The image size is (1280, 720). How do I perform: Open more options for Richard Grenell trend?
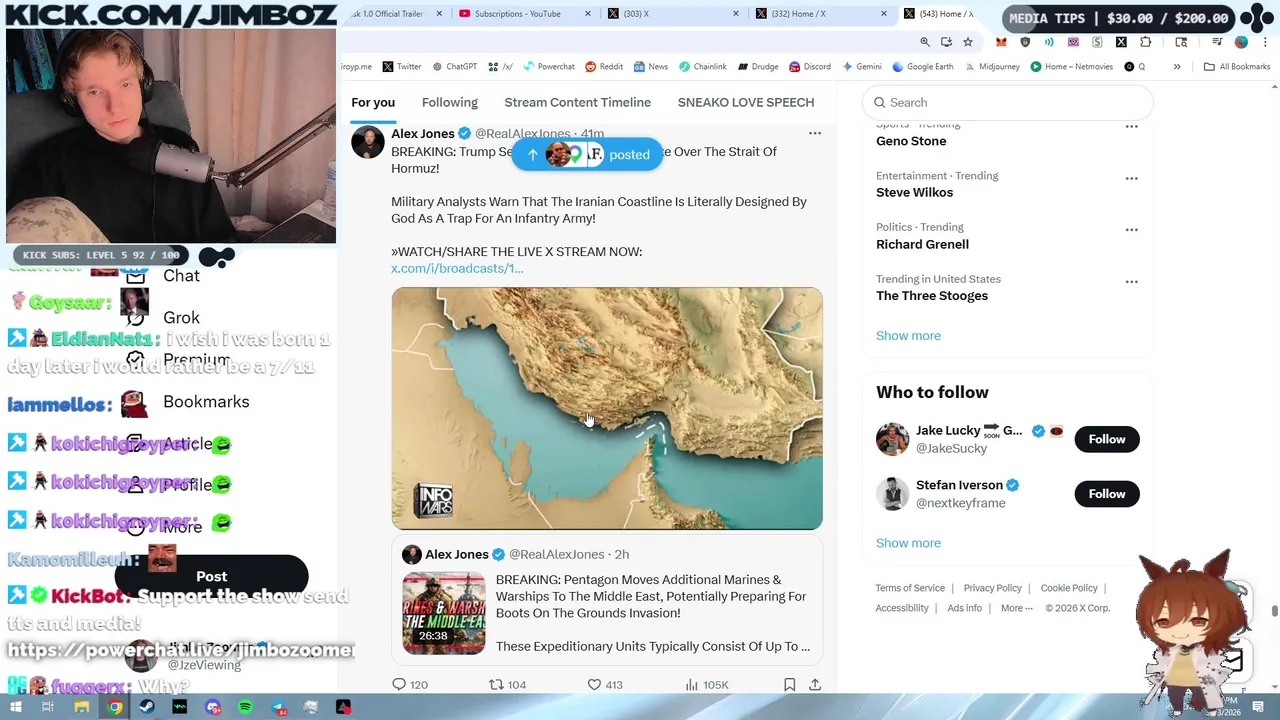[1131, 229]
